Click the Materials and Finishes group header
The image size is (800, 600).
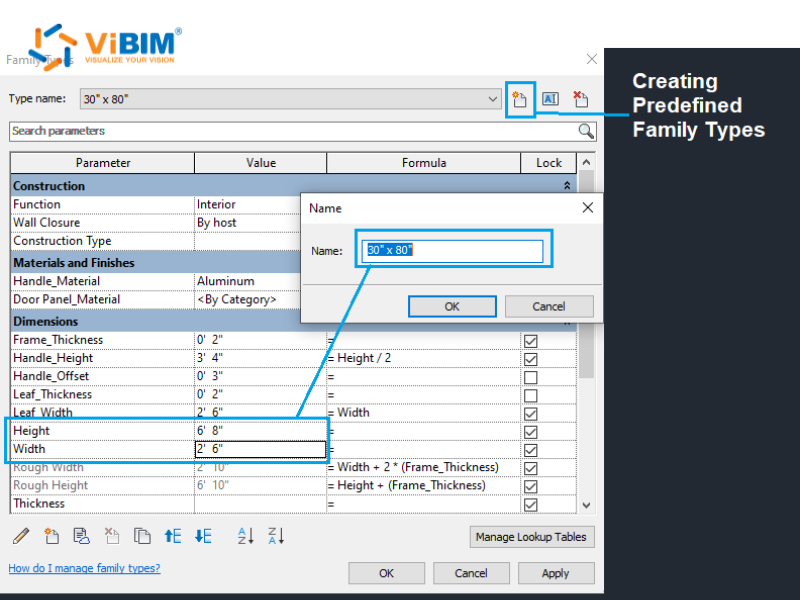coord(156,263)
